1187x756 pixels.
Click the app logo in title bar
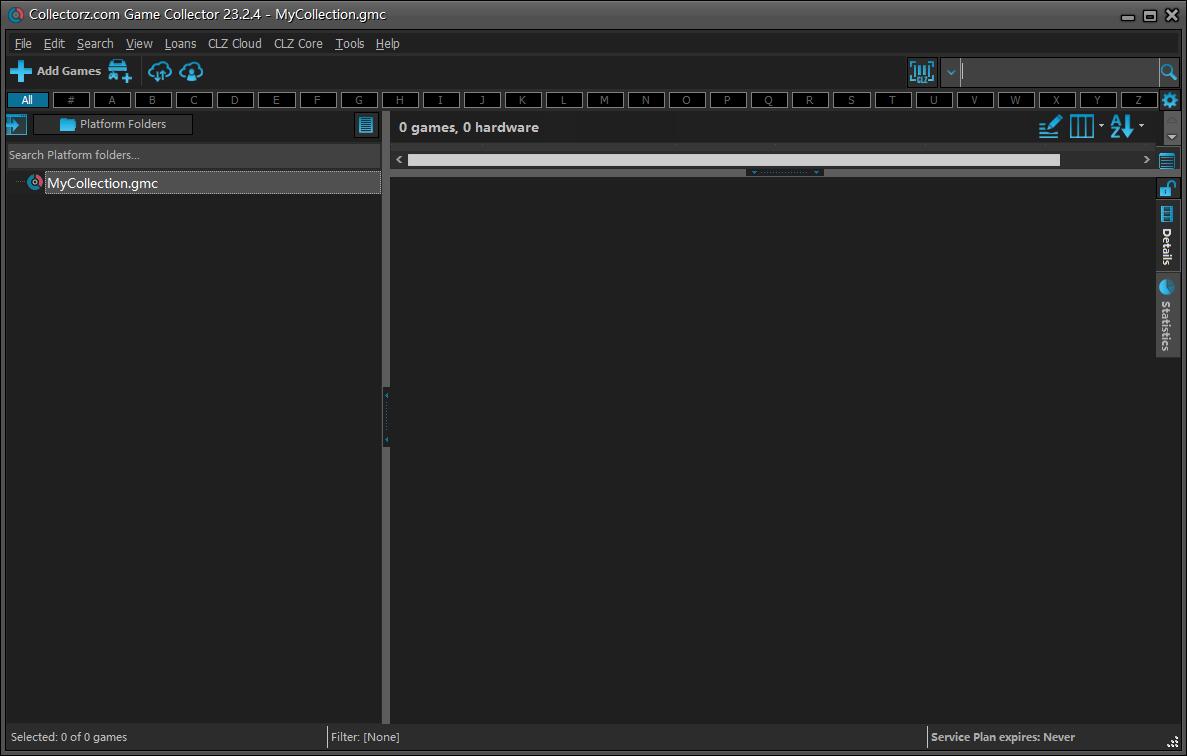click(15, 14)
